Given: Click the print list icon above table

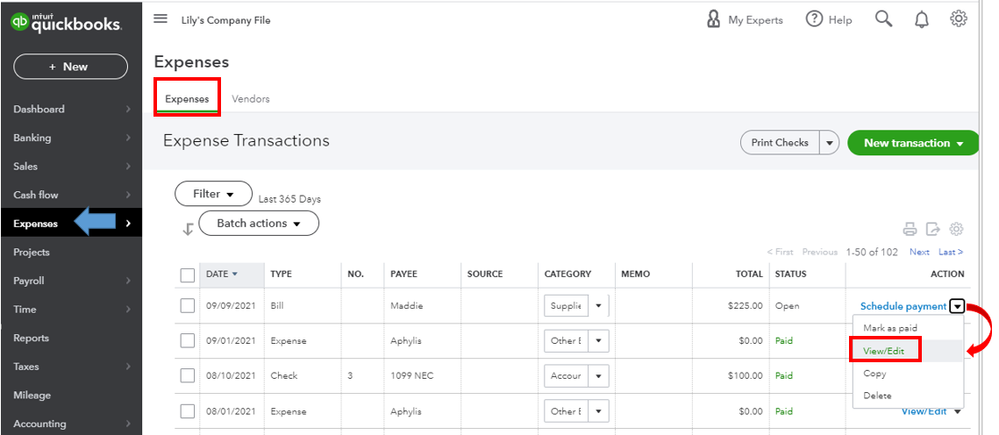Looking at the screenshot, I should click(x=910, y=229).
